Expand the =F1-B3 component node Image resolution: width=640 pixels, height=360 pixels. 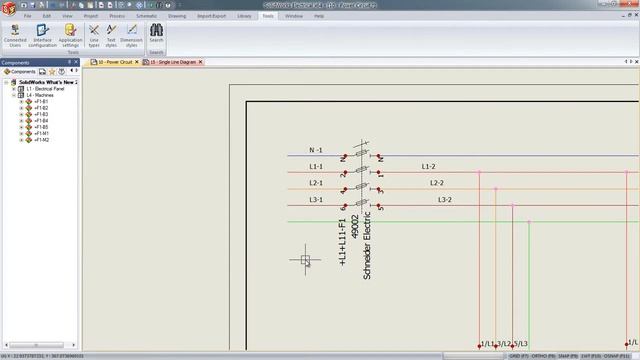pyautogui.click(x=21, y=114)
